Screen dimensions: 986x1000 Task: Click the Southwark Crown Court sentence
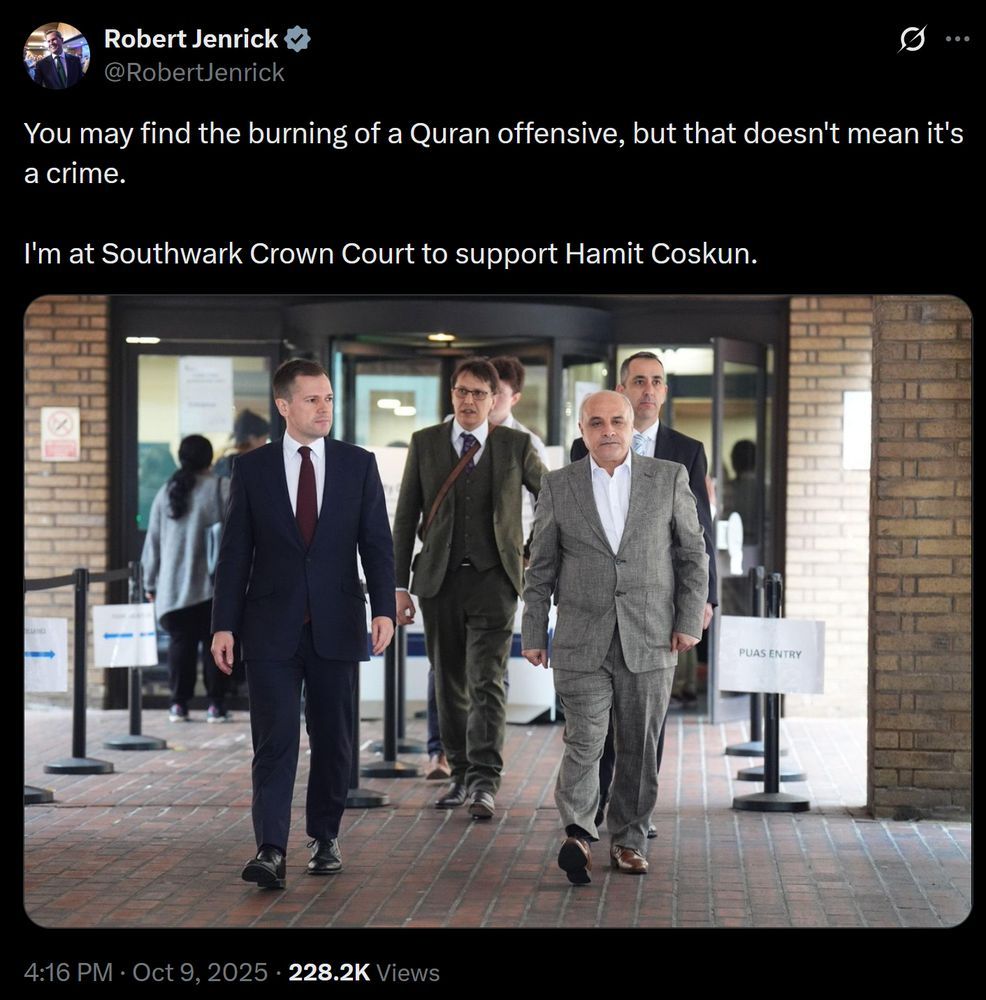[x=390, y=254]
